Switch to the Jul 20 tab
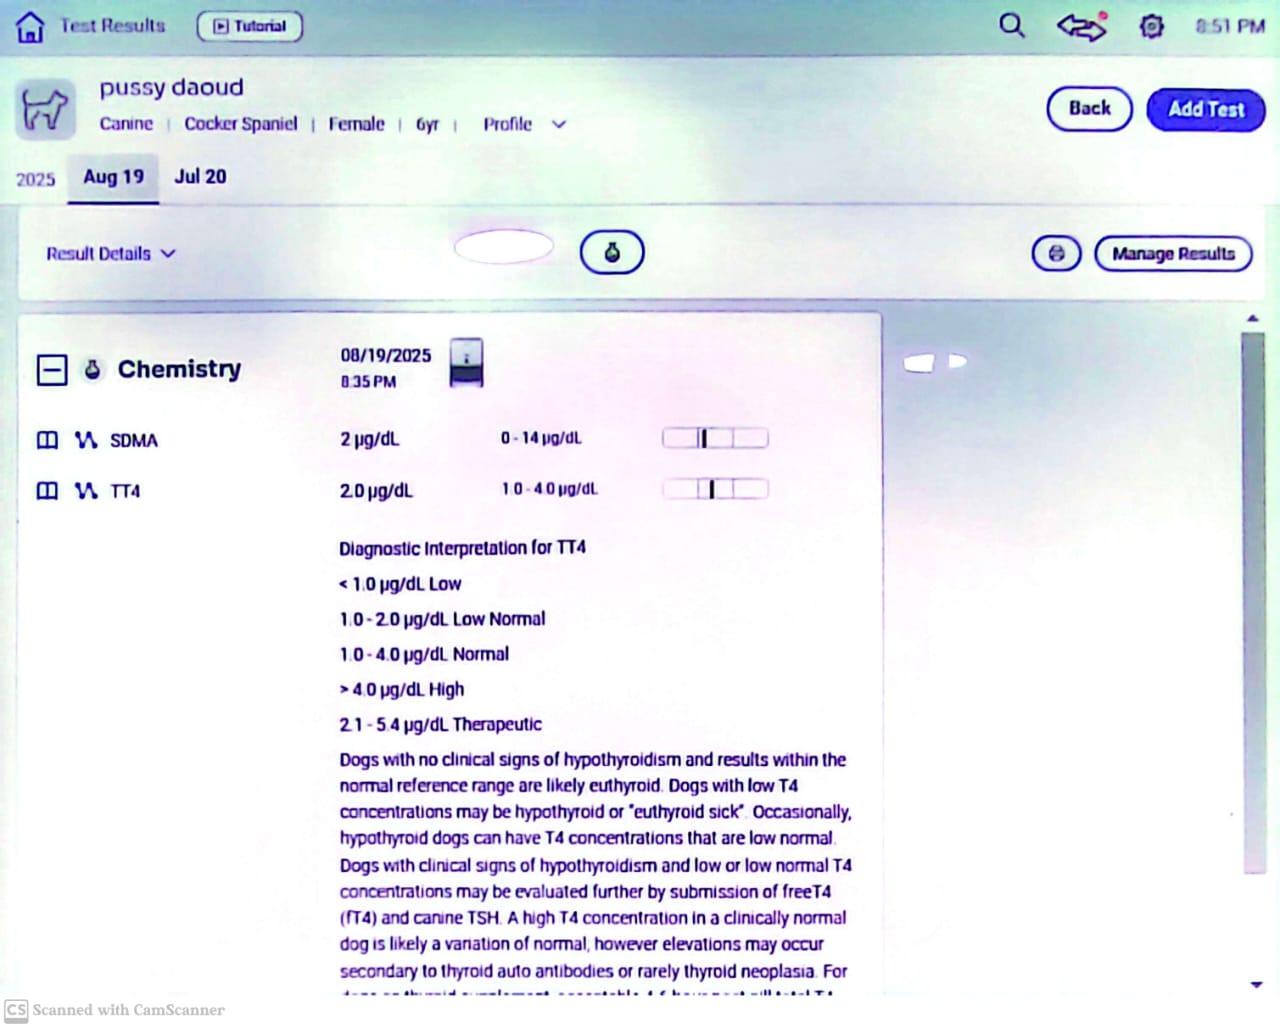Image resolution: width=1280 pixels, height=1028 pixels. tap(200, 177)
